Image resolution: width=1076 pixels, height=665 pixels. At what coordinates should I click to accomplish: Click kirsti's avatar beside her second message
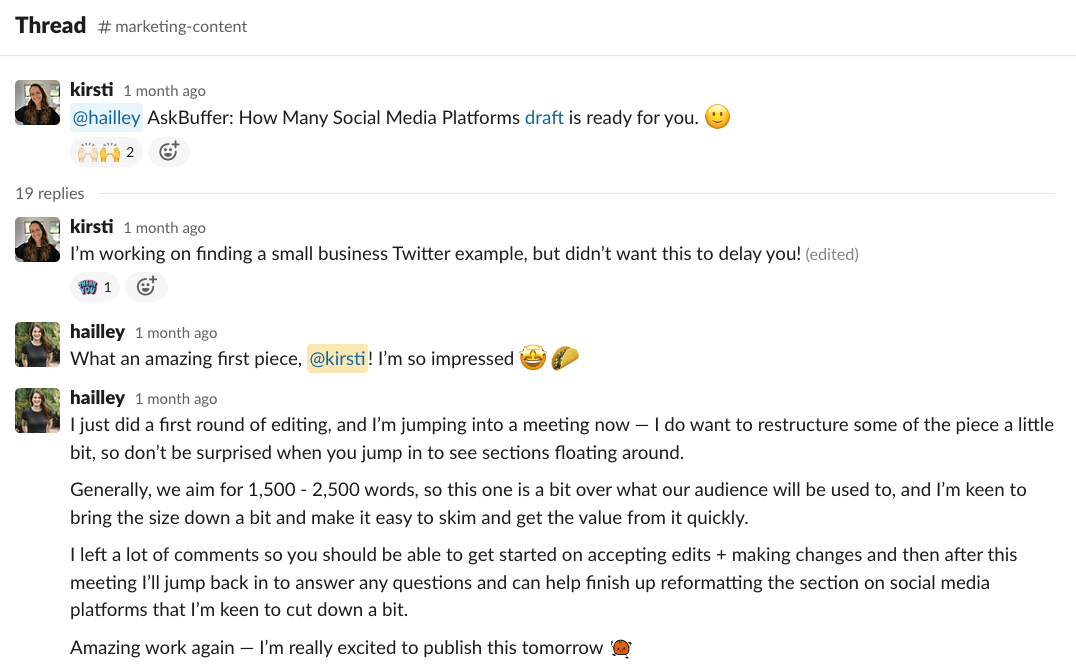[x=37, y=239]
